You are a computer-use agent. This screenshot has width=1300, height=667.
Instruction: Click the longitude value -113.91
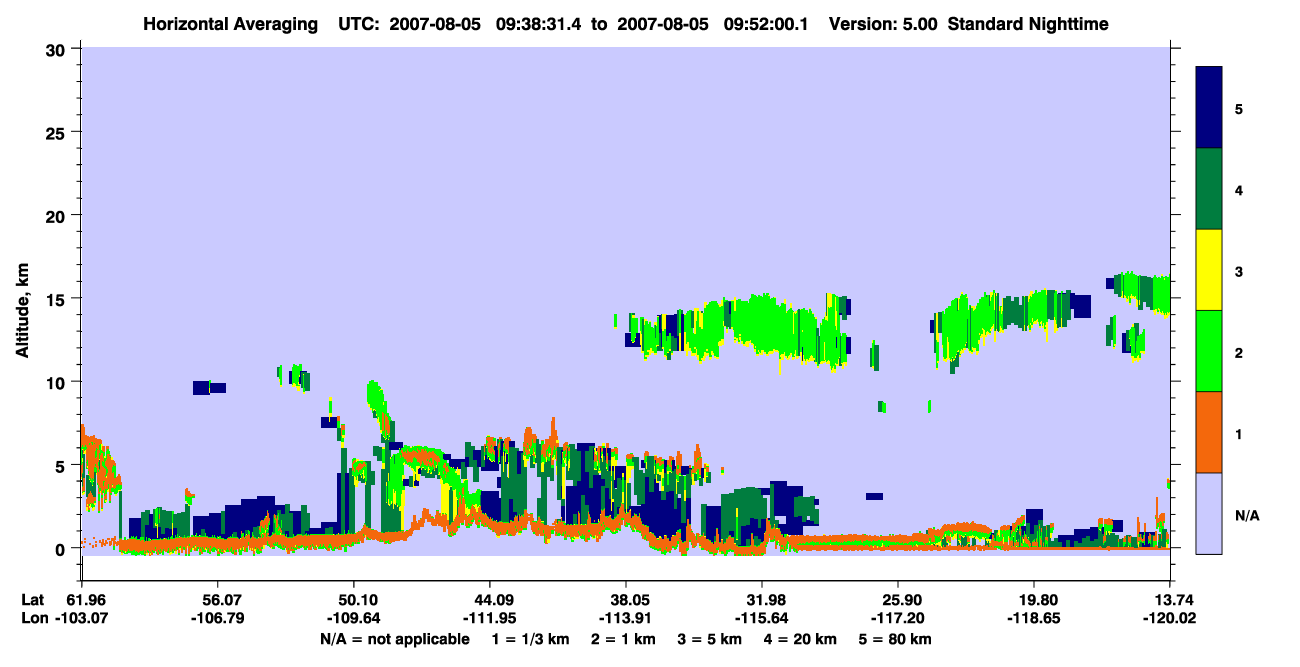(626, 619)
